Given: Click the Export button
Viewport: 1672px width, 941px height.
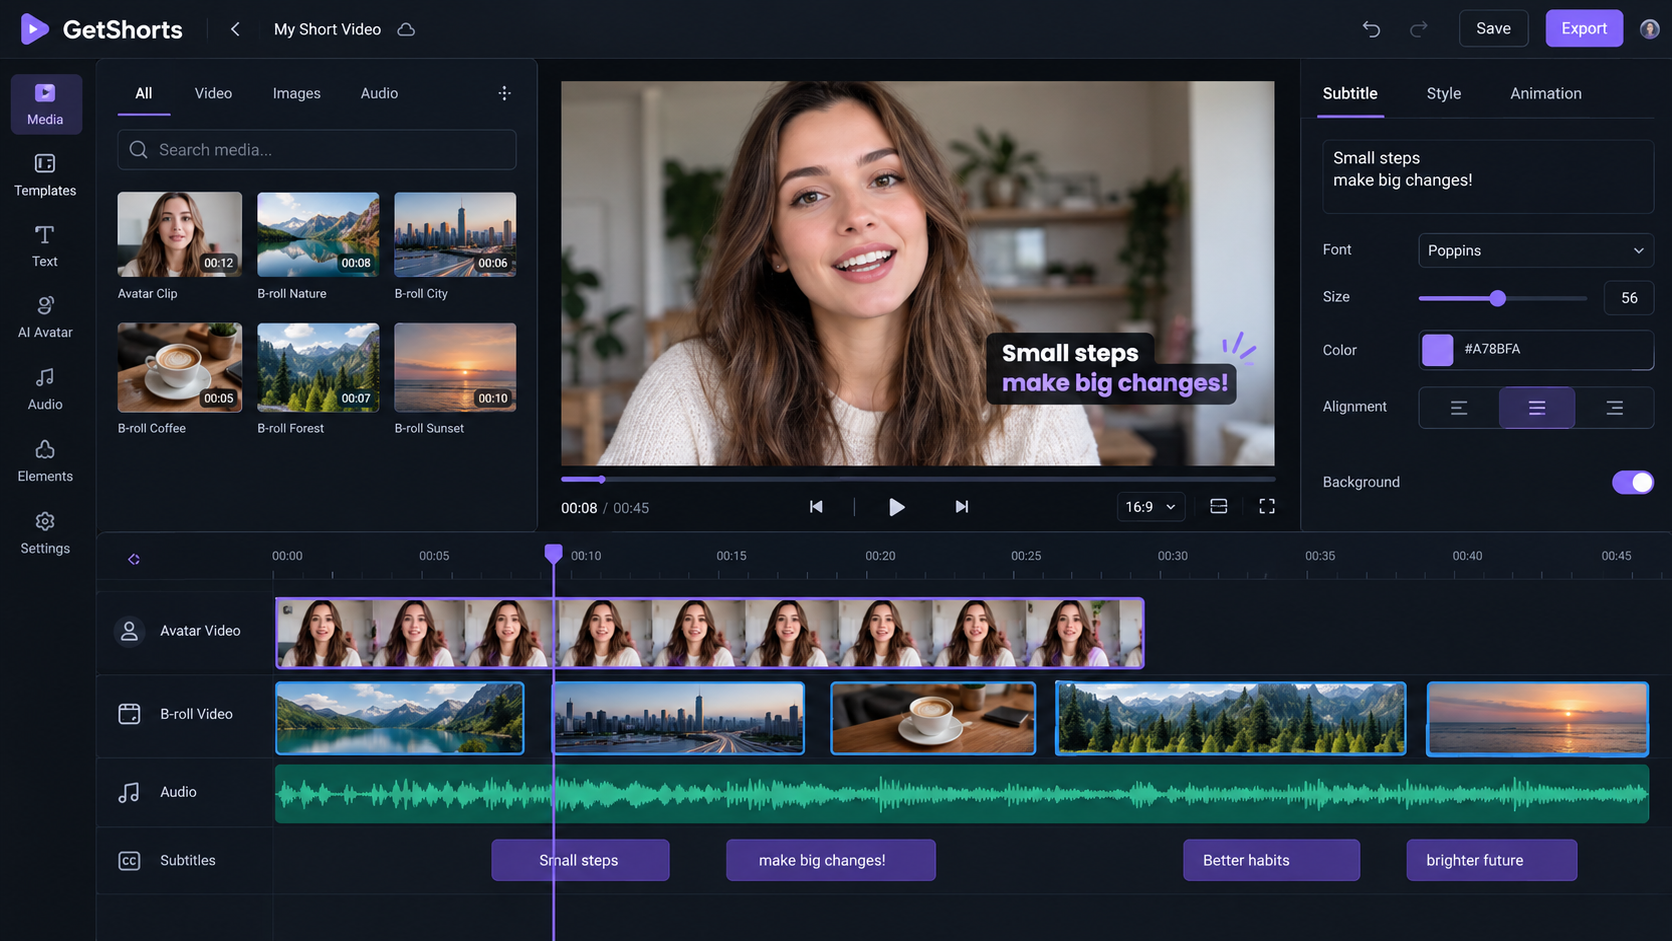Looking at the screenshot, I should click(x=1584, y=28).
